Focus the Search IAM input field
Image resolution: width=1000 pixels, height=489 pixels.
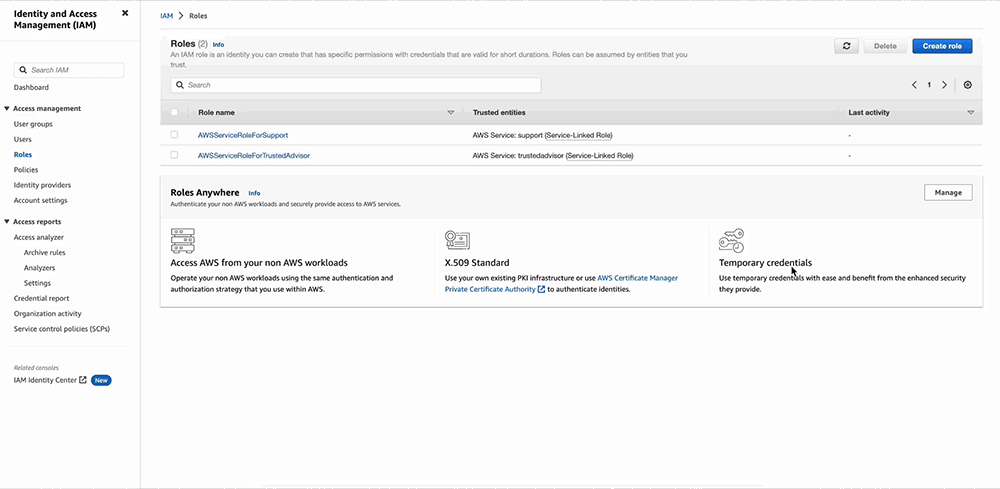pyautogui.click(x=69, y=70)
